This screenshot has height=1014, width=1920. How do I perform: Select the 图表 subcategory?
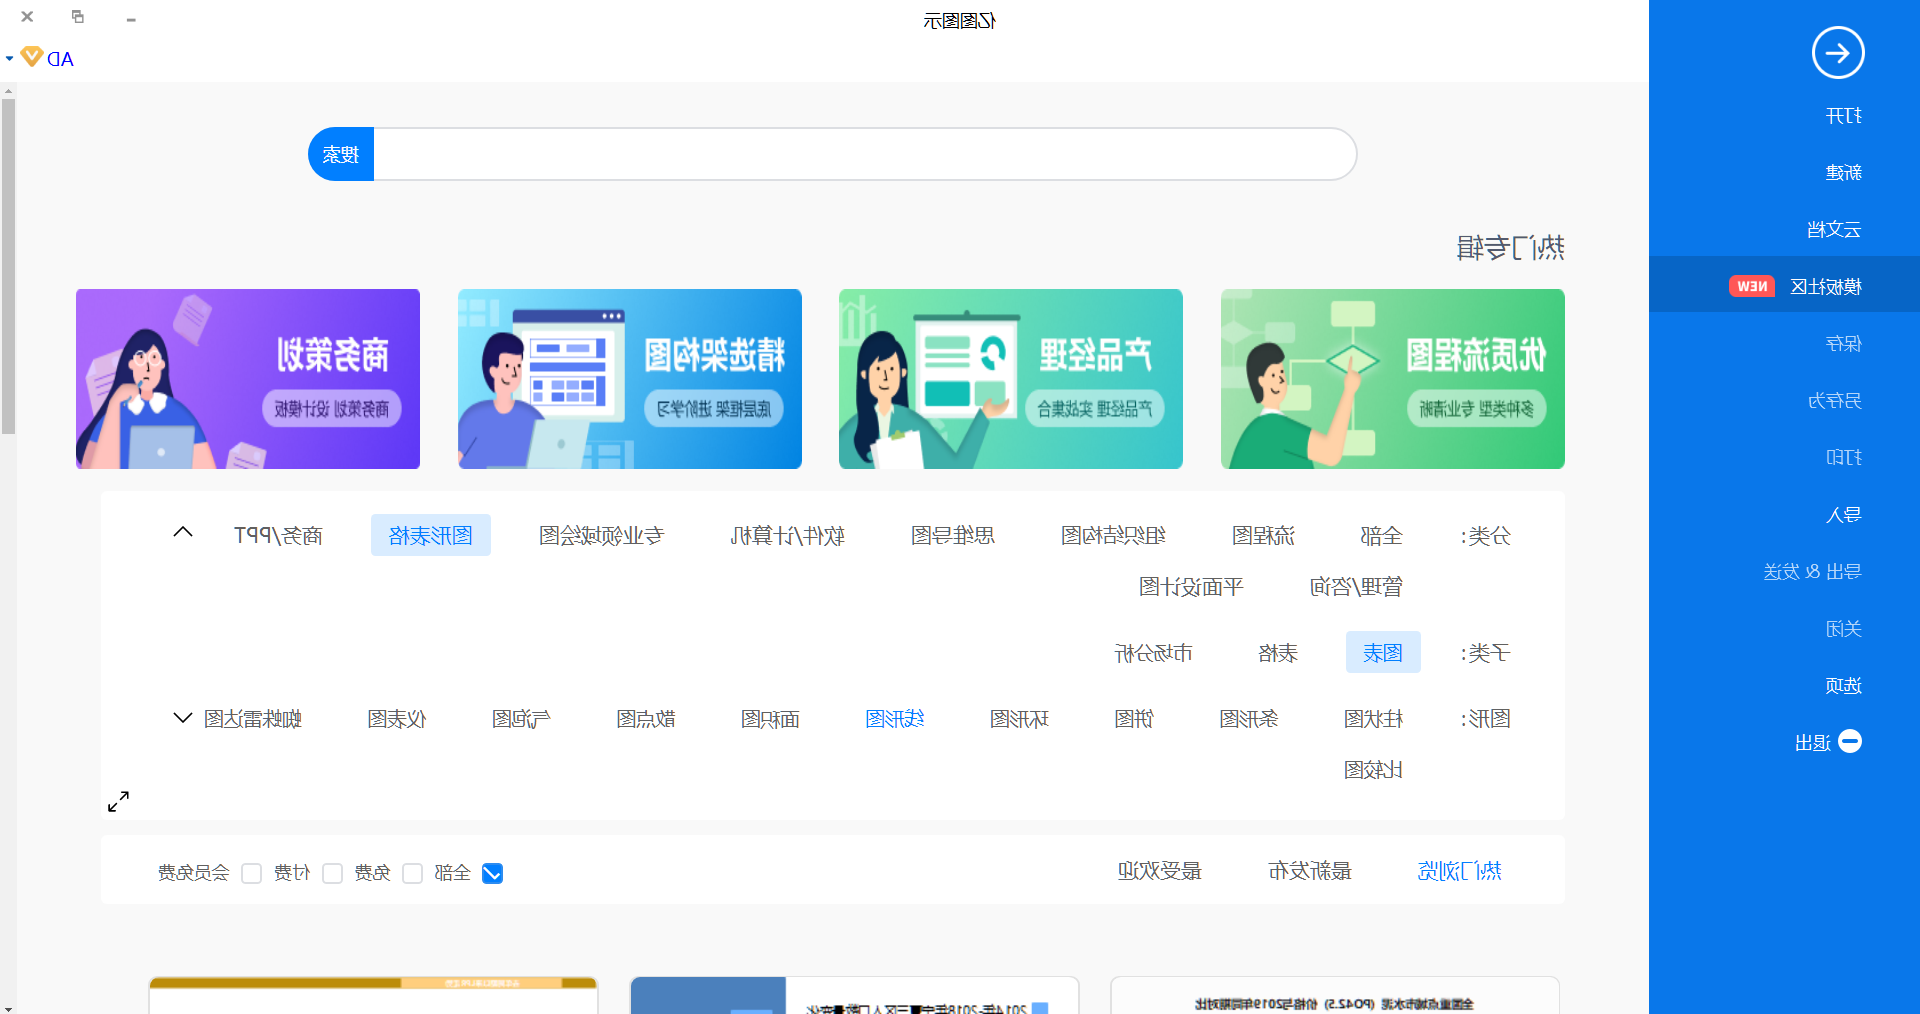coord(1383,652)
